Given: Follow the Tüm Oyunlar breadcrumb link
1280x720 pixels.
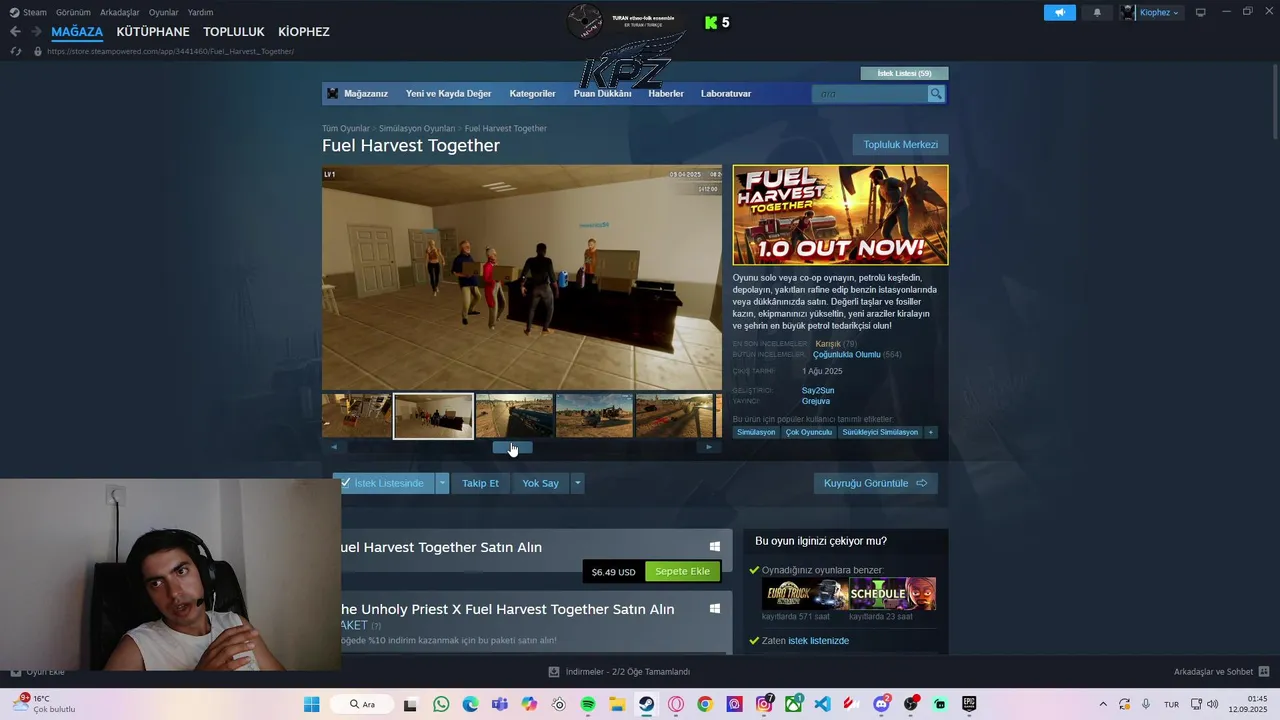Looking at the screenshot, I should (x=346, y=129).
